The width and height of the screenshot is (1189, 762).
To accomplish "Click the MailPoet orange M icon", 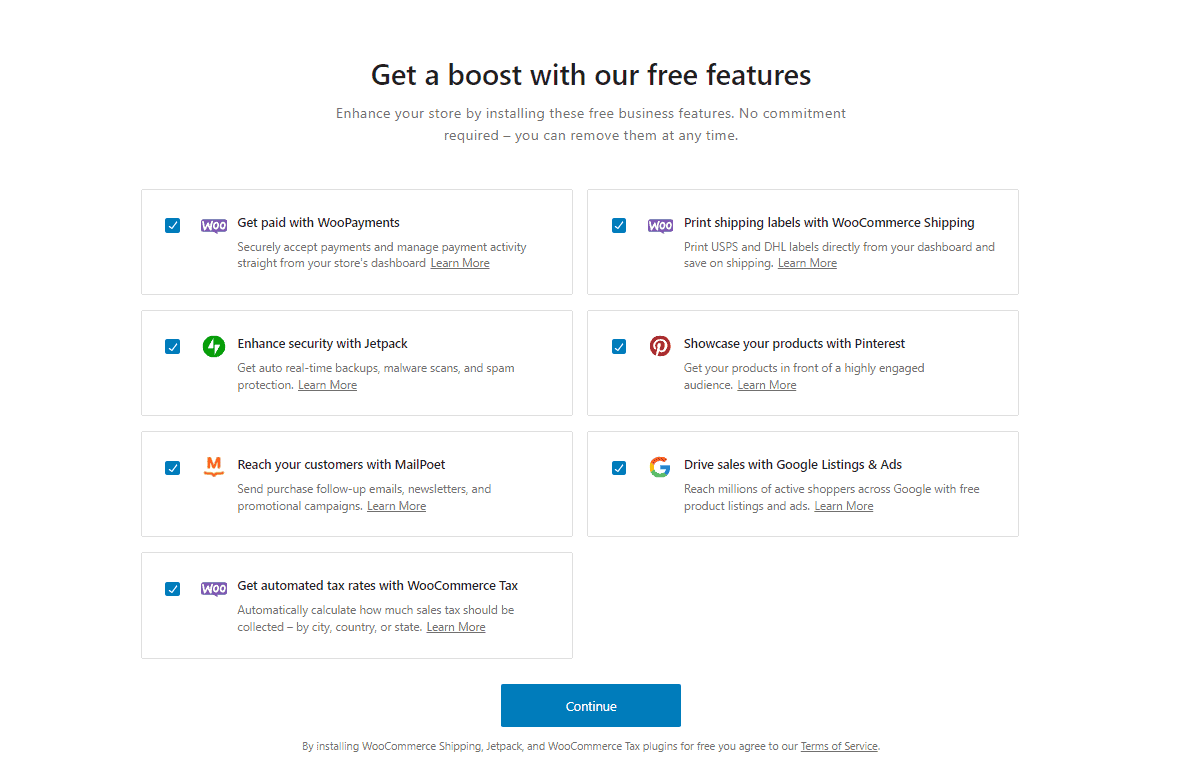I will (214, 467).
